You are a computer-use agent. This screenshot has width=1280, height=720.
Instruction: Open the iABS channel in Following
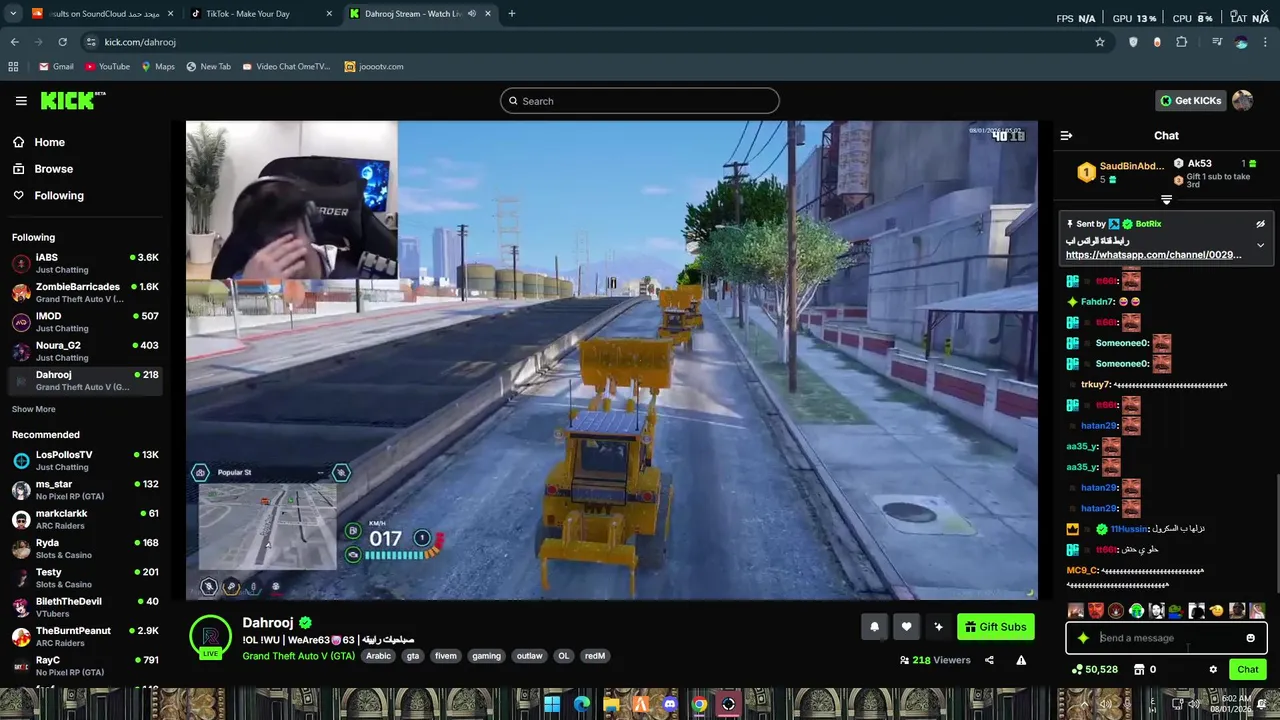85,263
